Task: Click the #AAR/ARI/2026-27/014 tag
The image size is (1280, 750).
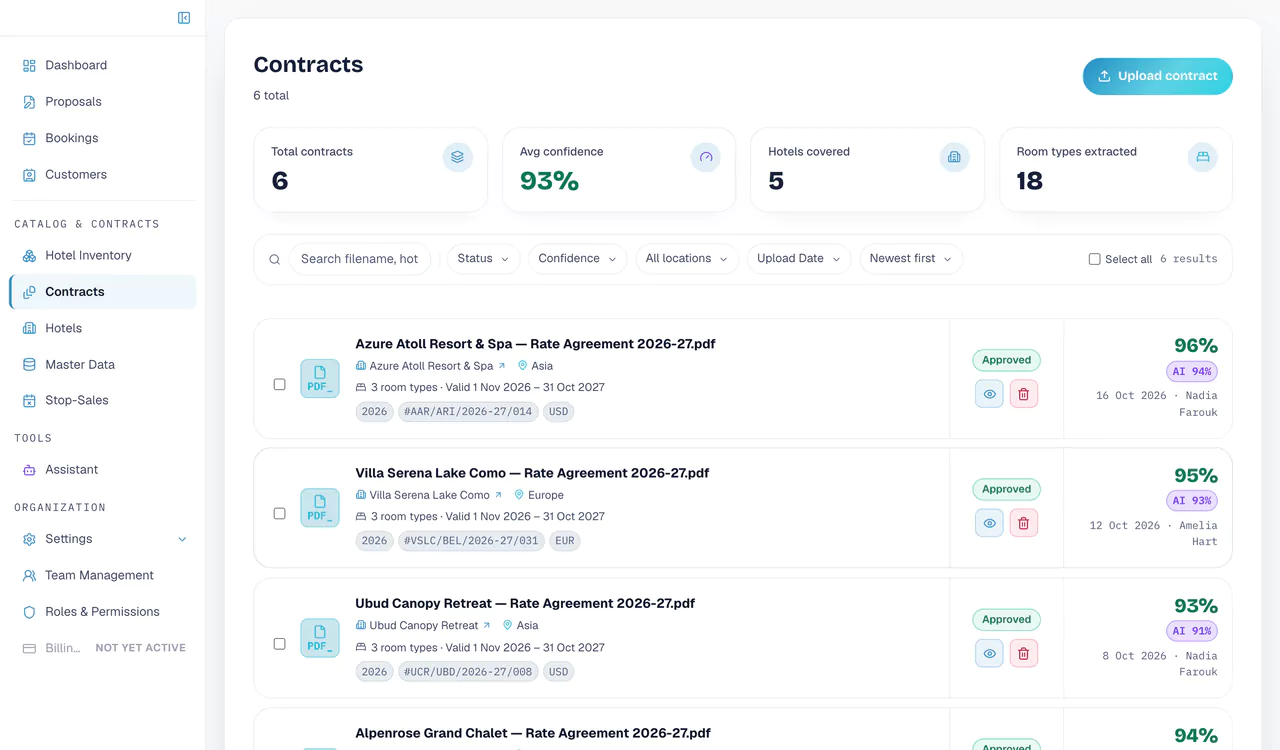Action: coord(468,411)
